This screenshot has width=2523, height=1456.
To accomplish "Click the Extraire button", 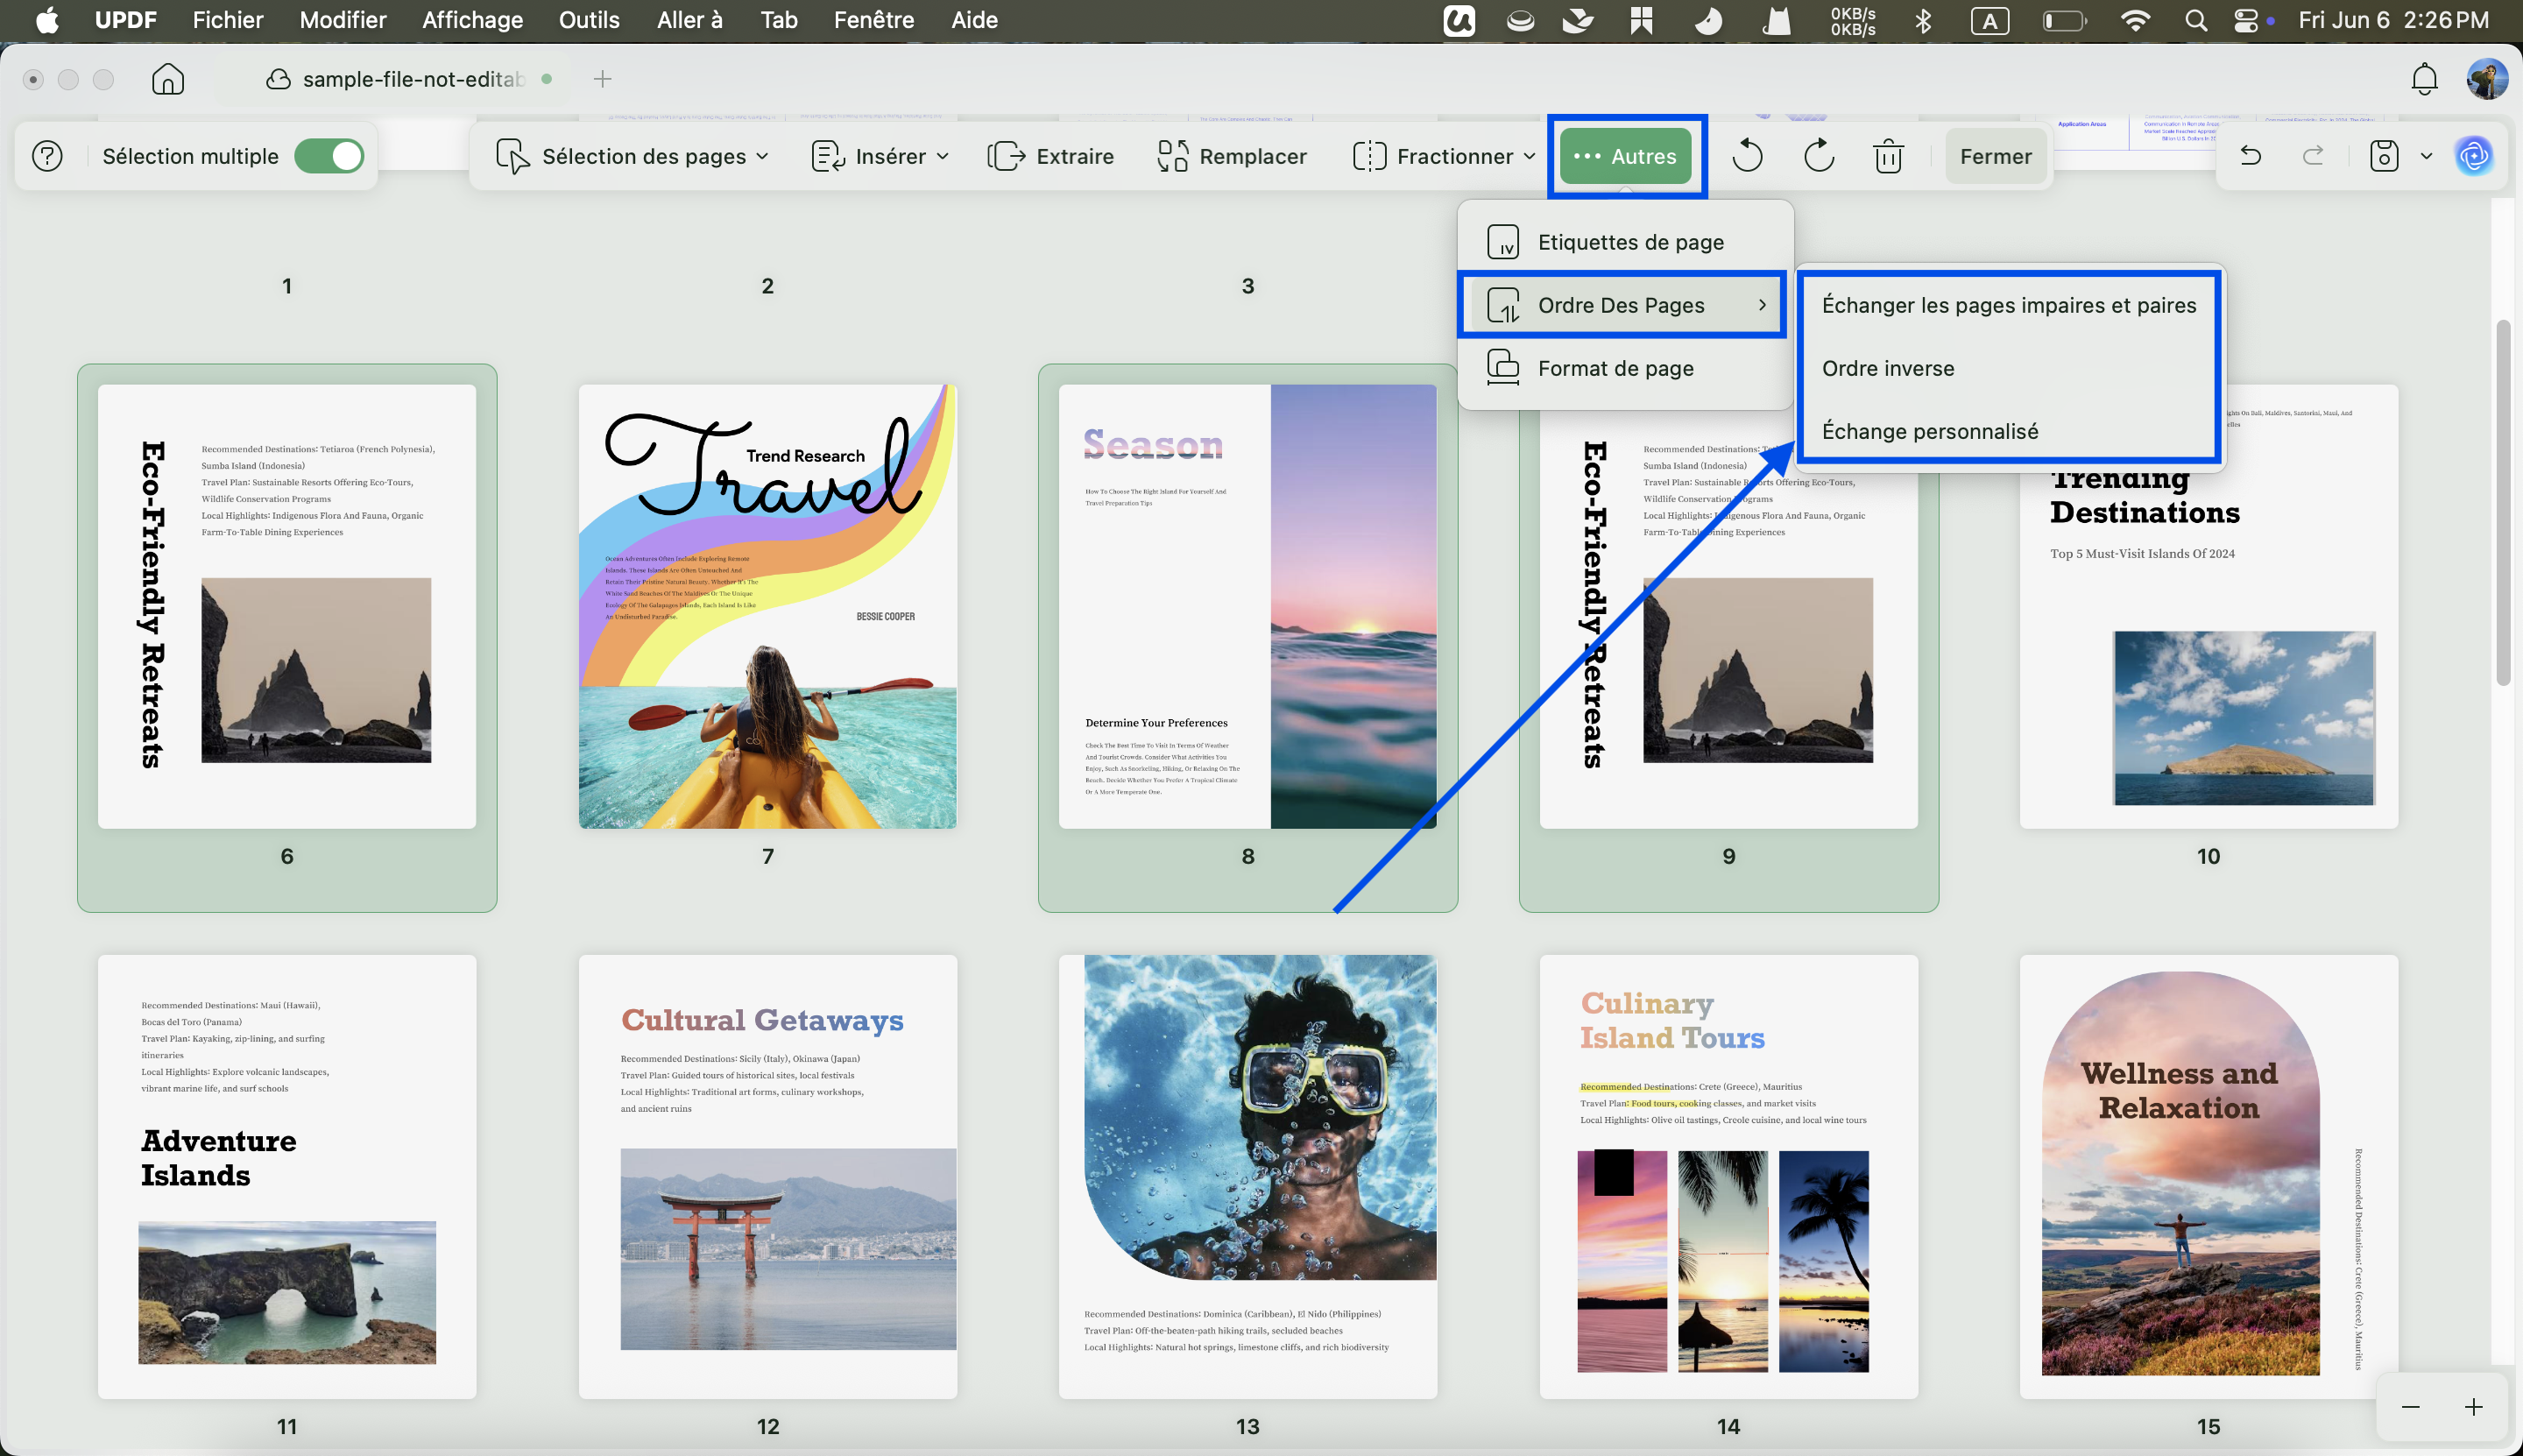I will point(1050,156).
